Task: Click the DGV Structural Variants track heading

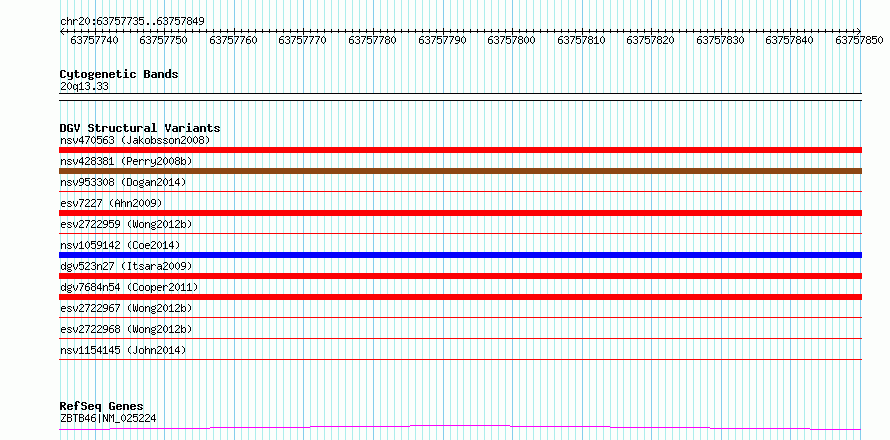Action: click(x=140, y=128)
